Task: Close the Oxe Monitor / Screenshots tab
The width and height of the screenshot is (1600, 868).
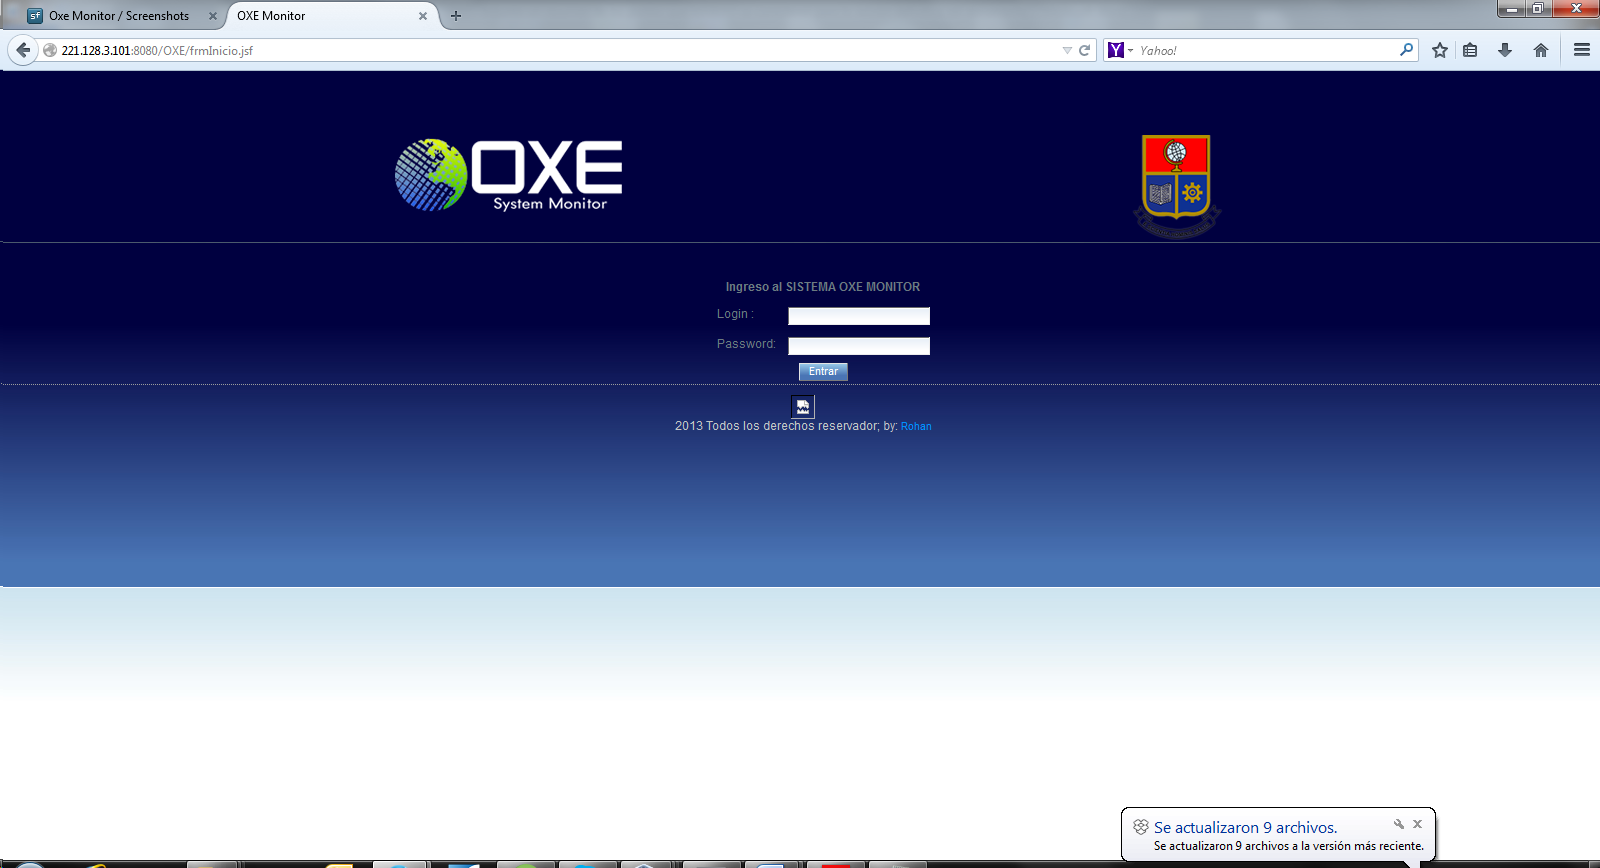Action: [x=213, y=16]
